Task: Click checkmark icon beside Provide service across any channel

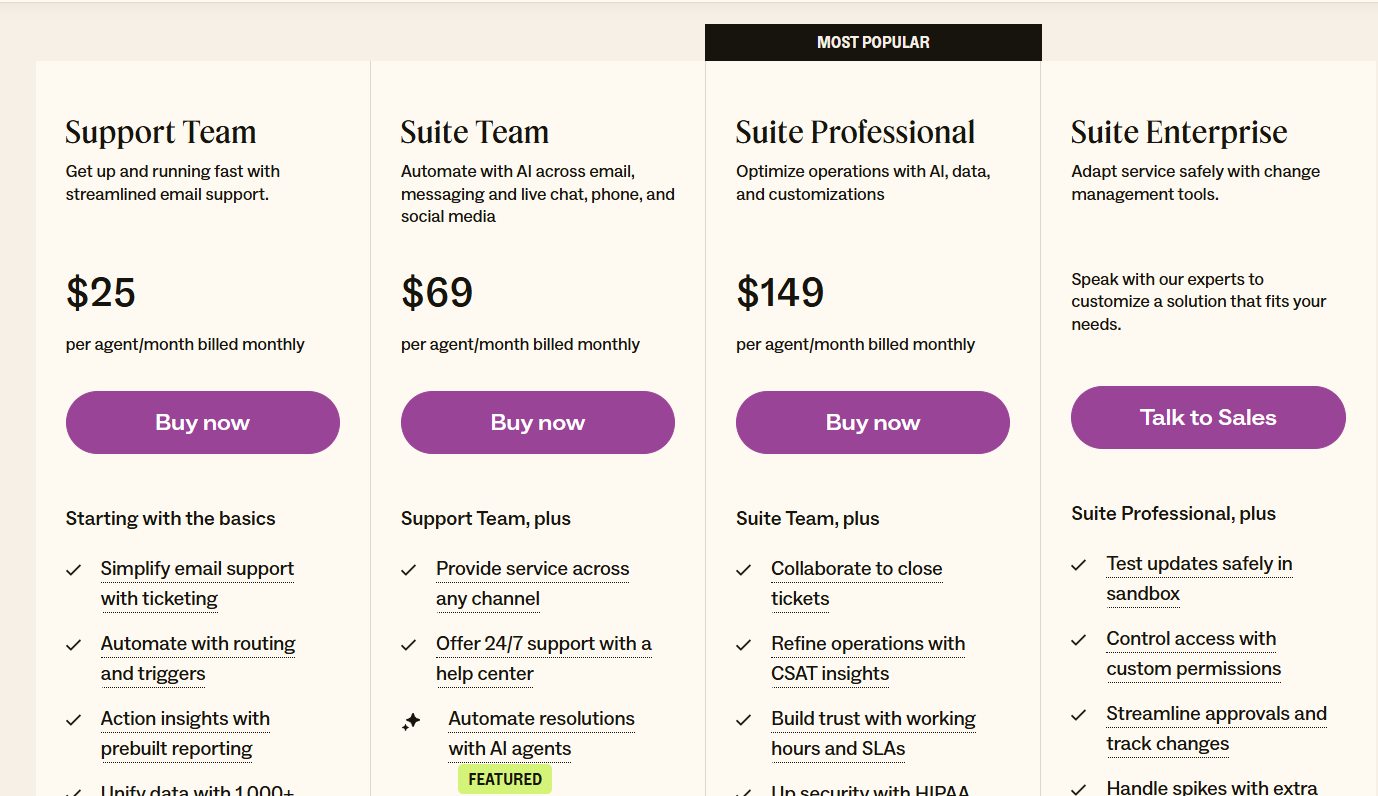Action: tap(409, 570)
